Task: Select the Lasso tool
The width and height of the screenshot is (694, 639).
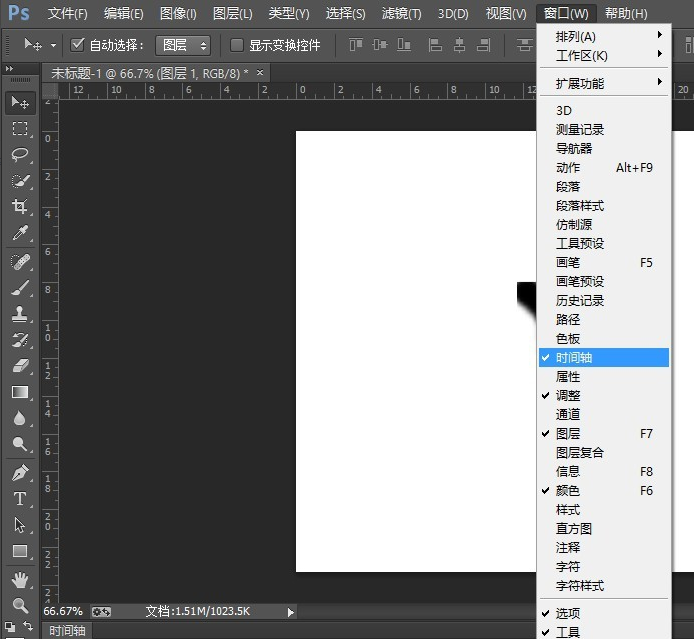Action: coord(20,155)
